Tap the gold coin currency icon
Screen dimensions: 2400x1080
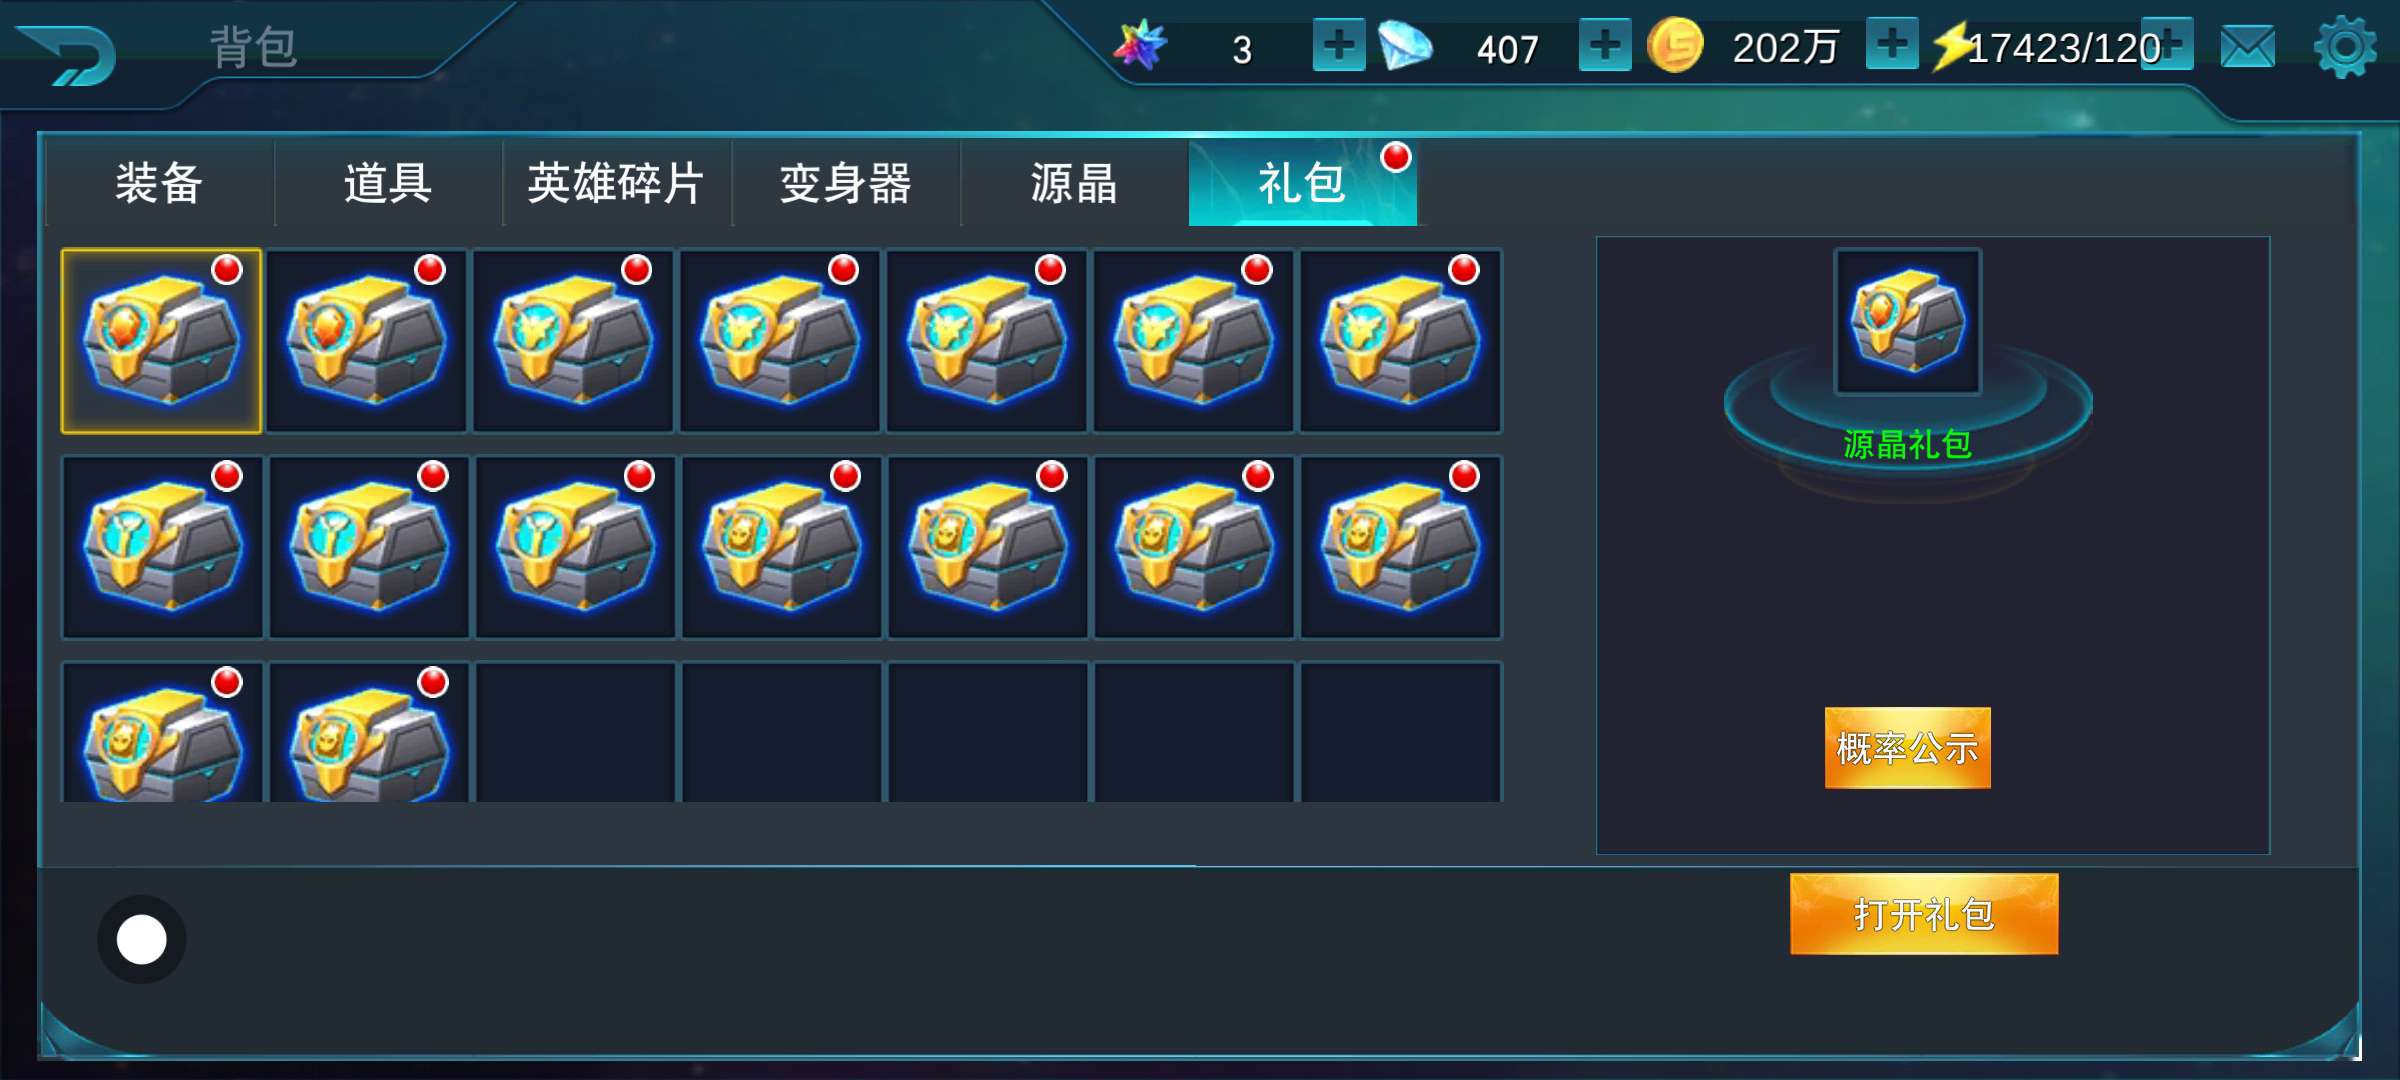(1675, 46)
